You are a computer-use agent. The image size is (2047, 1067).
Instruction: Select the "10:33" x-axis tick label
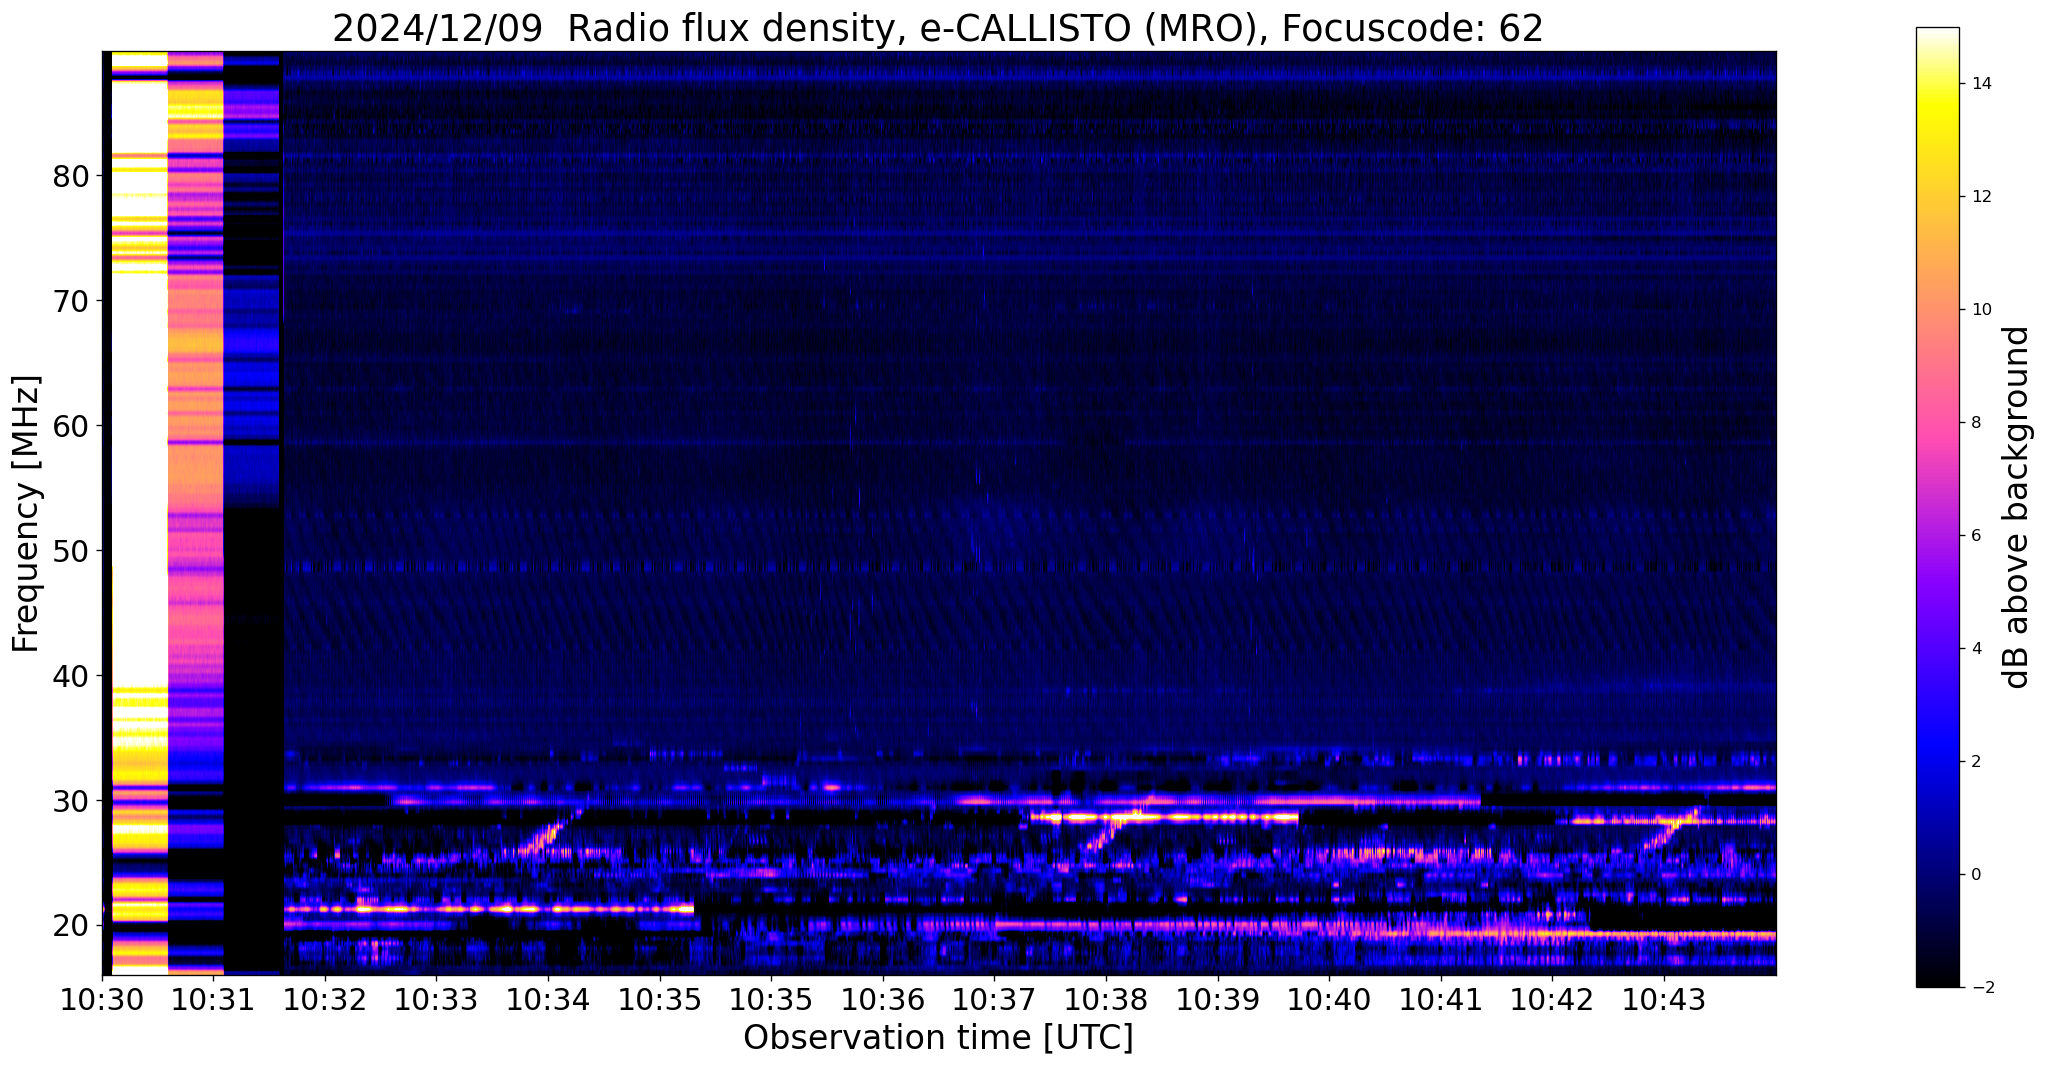pos(436,1000)
